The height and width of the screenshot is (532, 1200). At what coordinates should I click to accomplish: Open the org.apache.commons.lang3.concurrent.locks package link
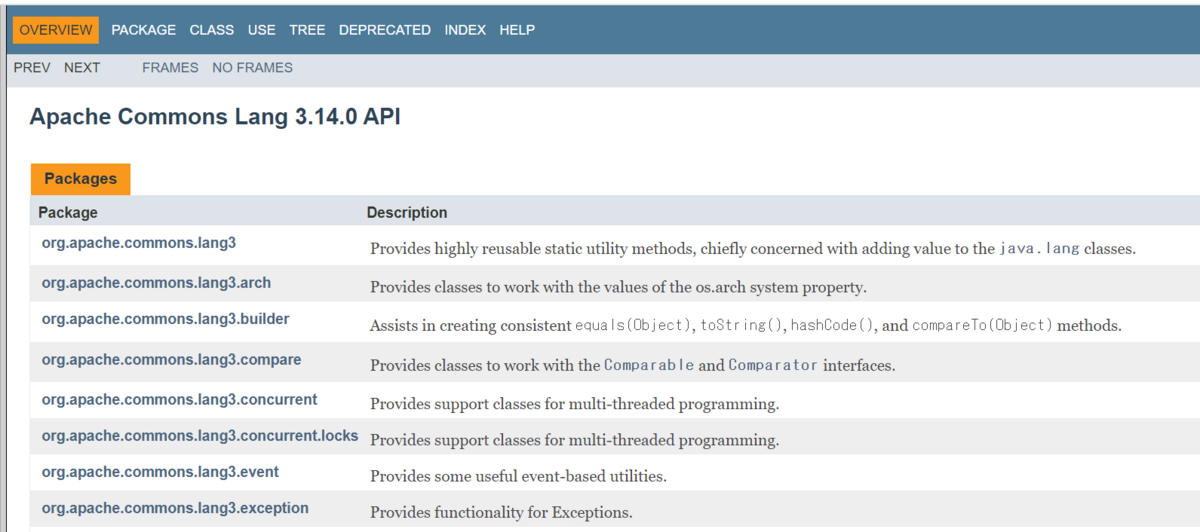[x=200, y=436]
